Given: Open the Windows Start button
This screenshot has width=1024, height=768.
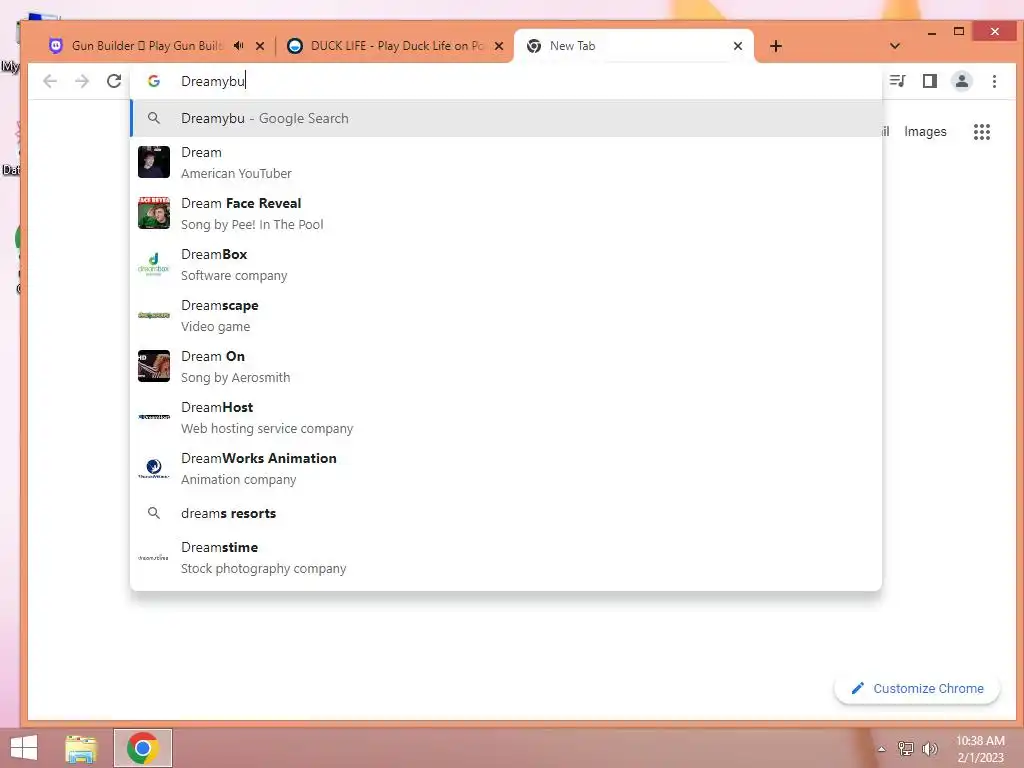Looking at the screenshot, I should pyautogui.click(x=24, y=748).
